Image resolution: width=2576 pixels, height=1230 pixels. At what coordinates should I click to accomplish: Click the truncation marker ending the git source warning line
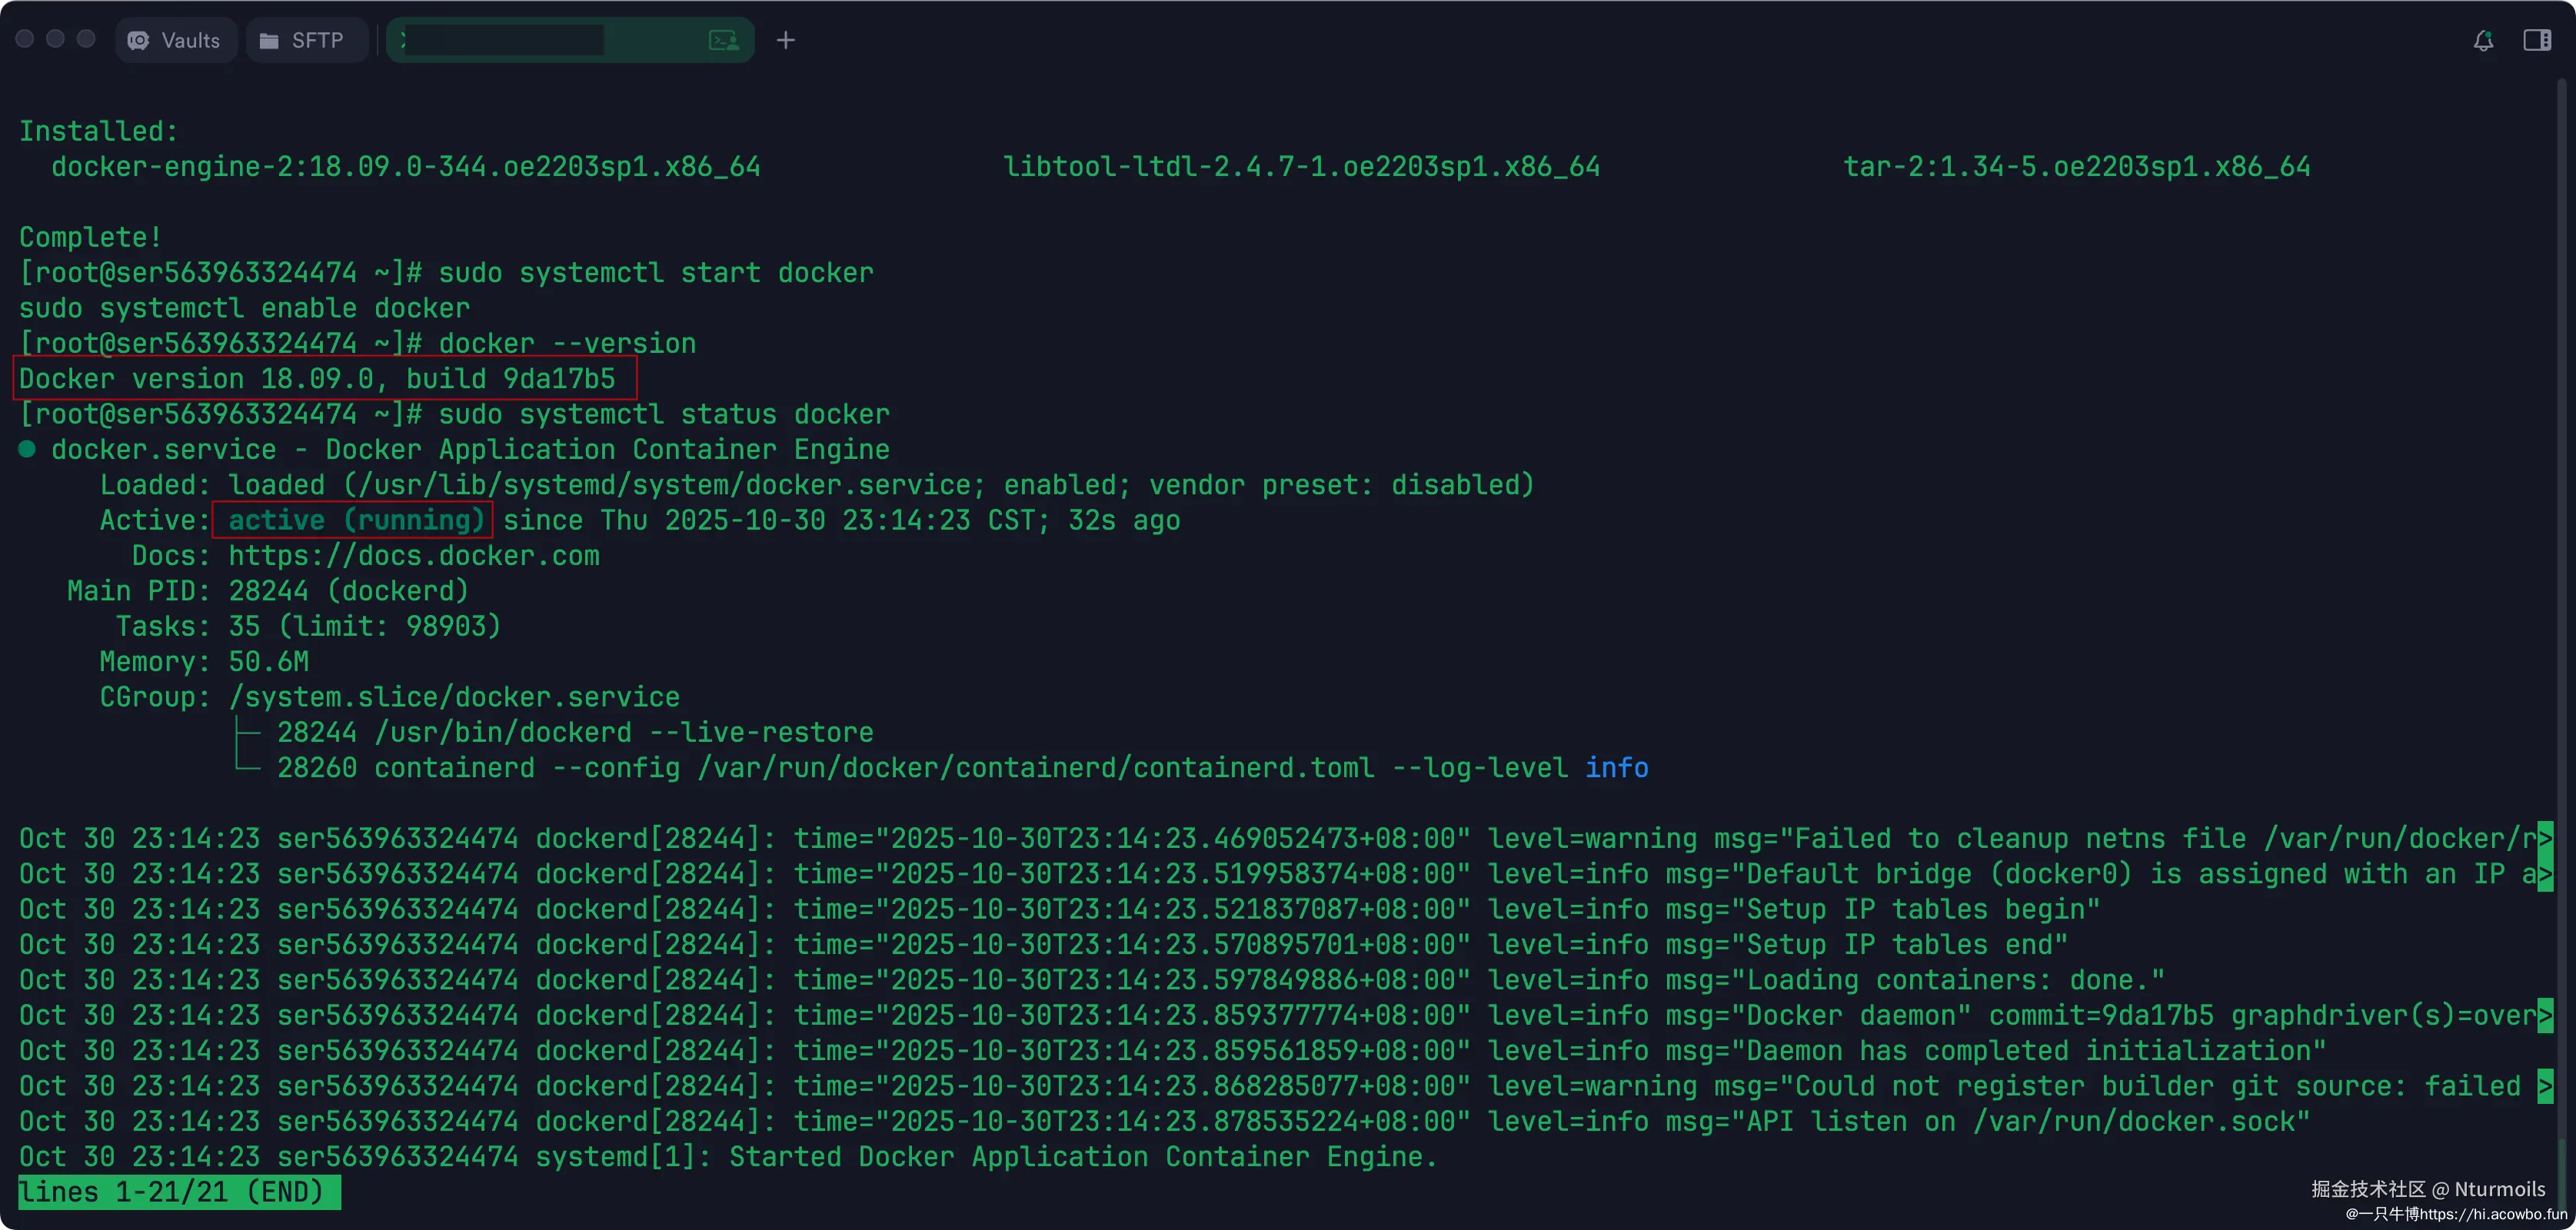point(2545,1086)
